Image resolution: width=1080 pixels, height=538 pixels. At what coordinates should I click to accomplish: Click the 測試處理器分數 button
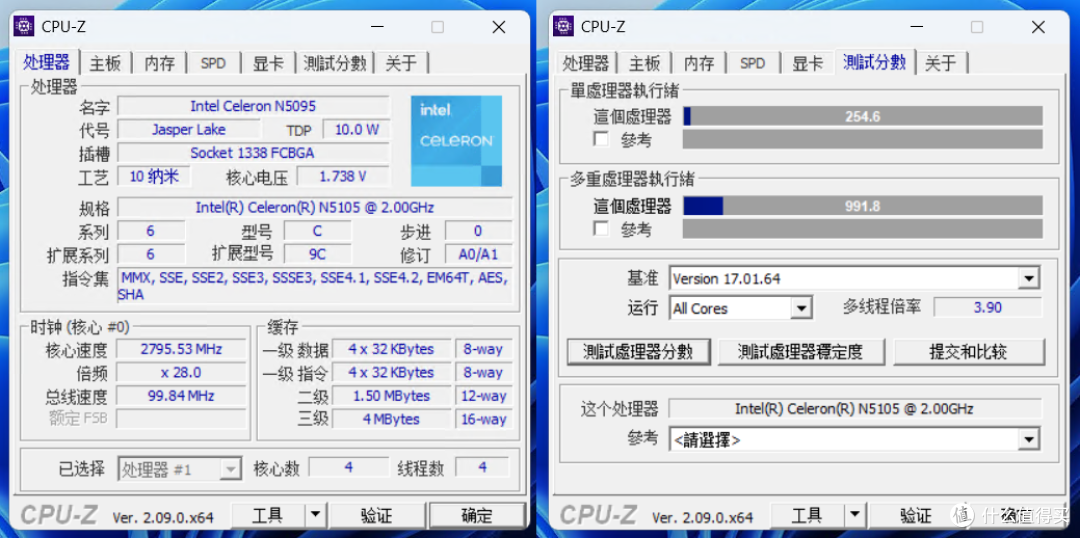click(x=638, y=352)
